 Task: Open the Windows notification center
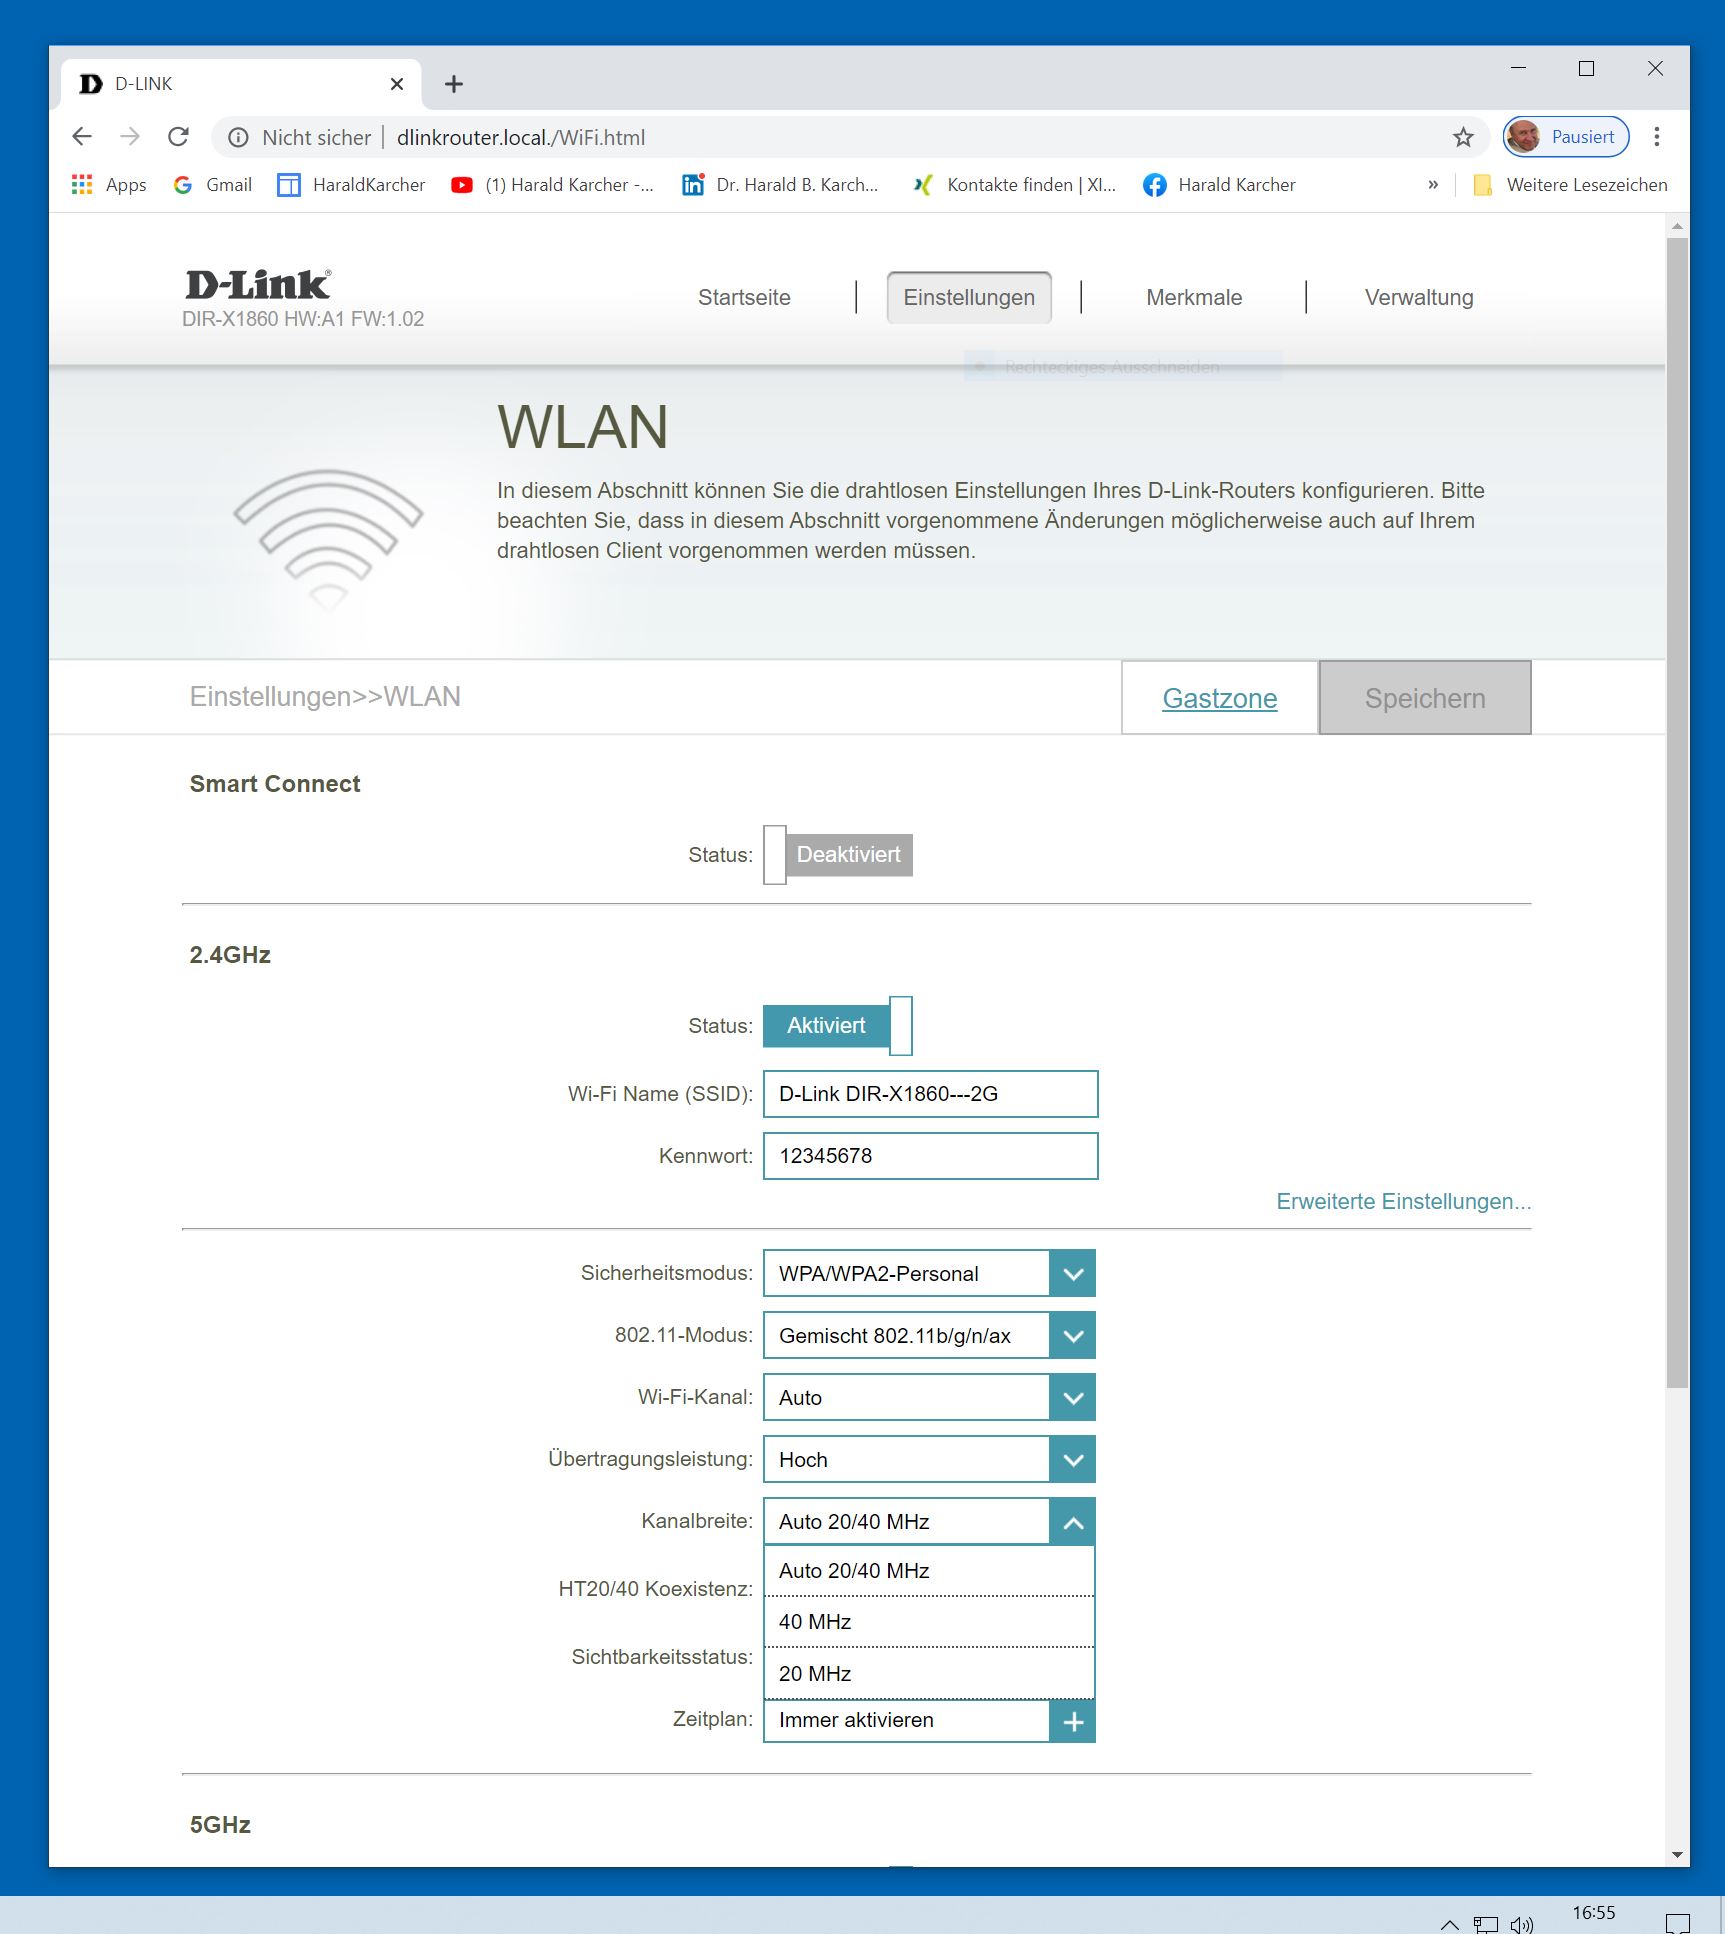coord(1677,1923)
